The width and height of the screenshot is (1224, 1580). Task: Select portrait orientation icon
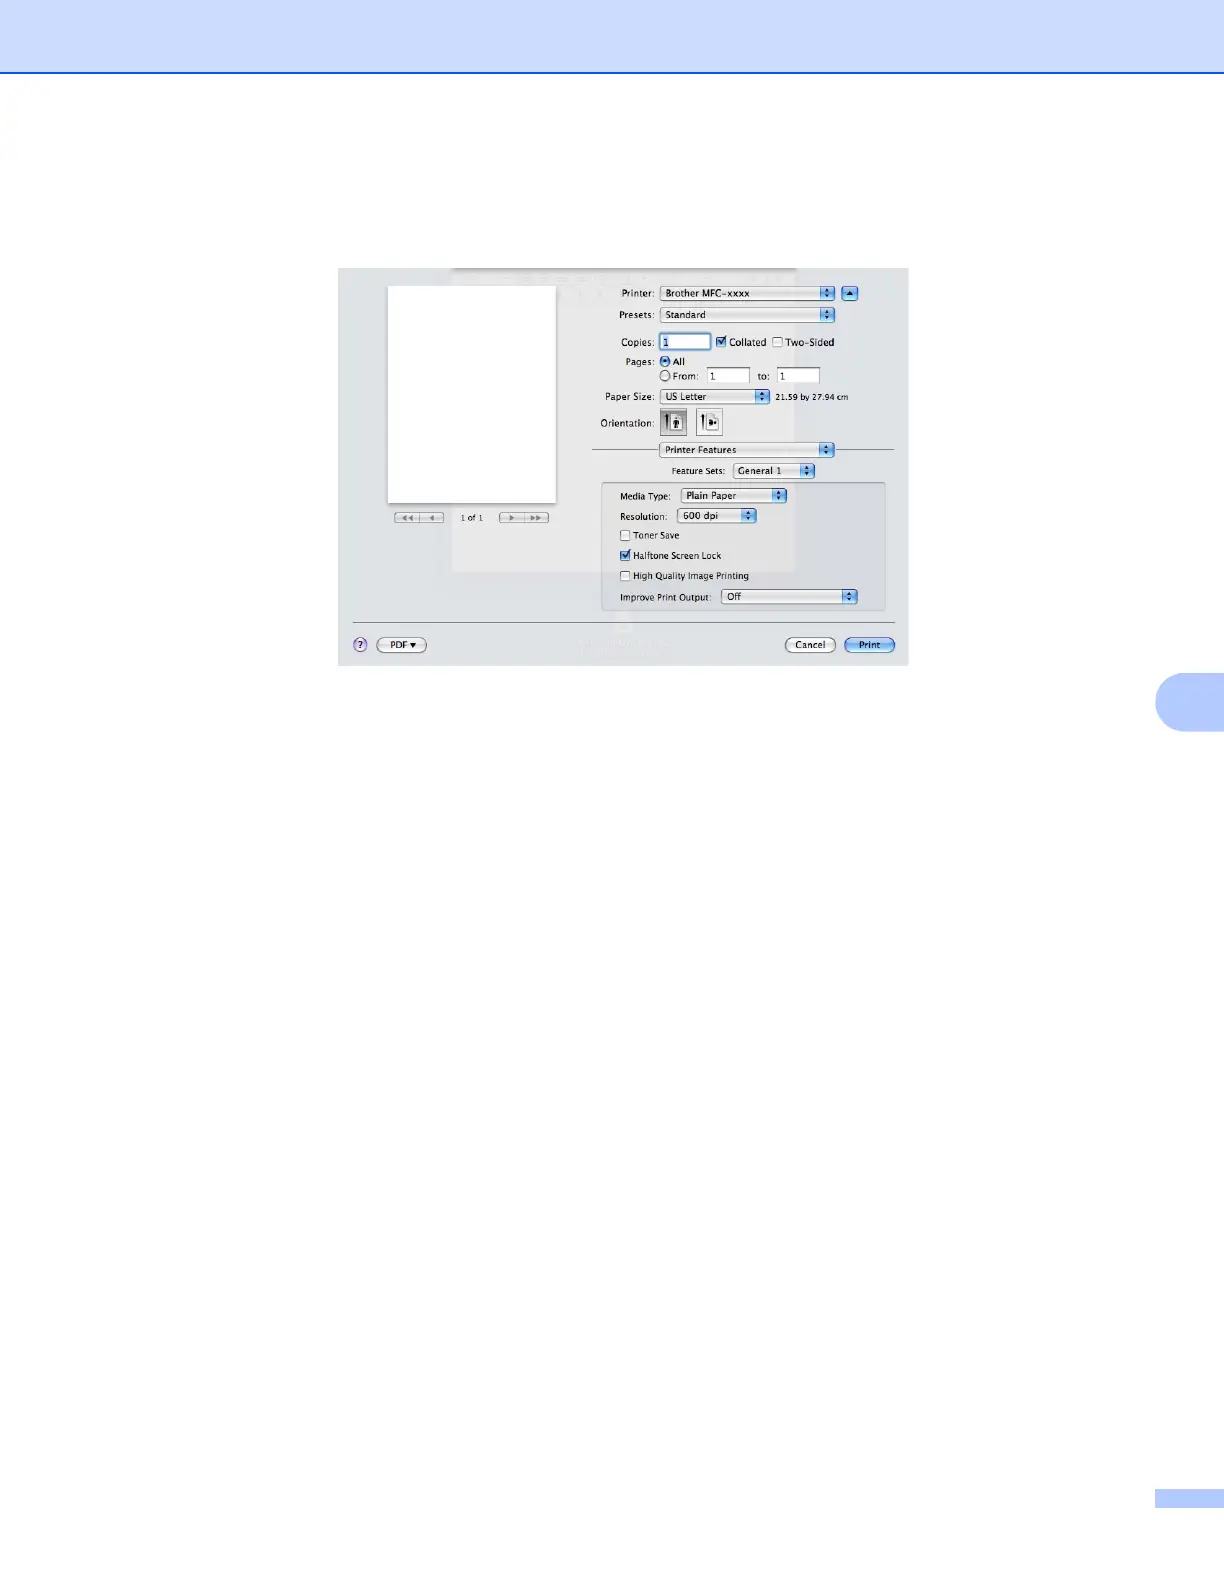coord(673,422)
